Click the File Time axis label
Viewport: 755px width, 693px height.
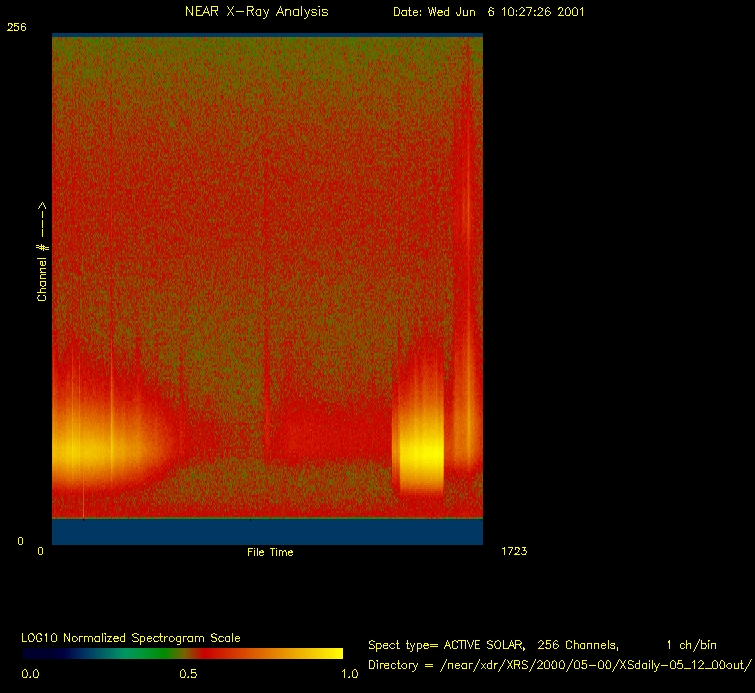[270, 552]
